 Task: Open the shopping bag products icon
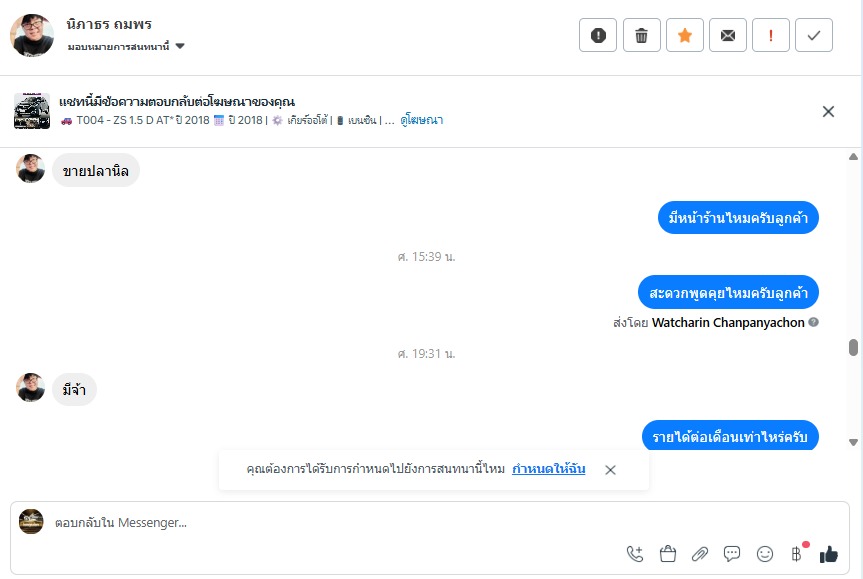668,554
